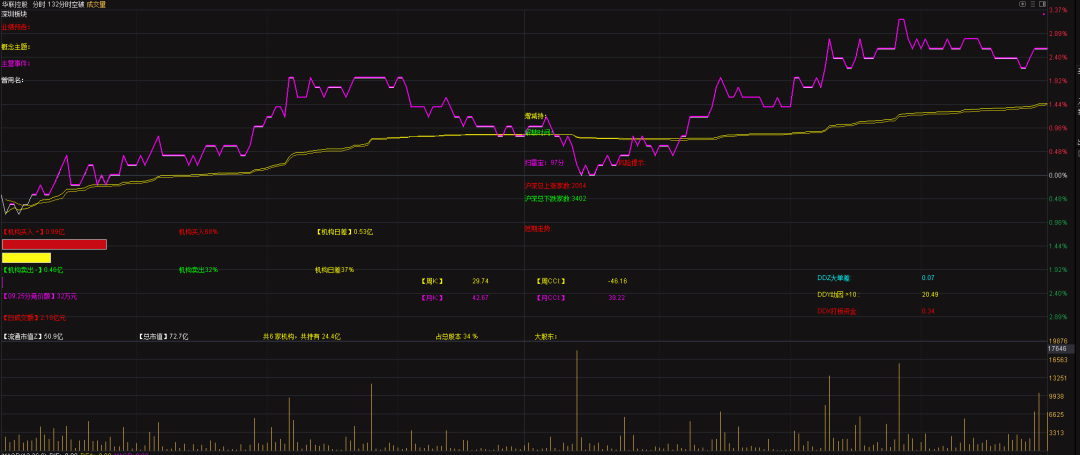
Task: Click the yellow institutional sell bar
Action: (x=26, y=257)
